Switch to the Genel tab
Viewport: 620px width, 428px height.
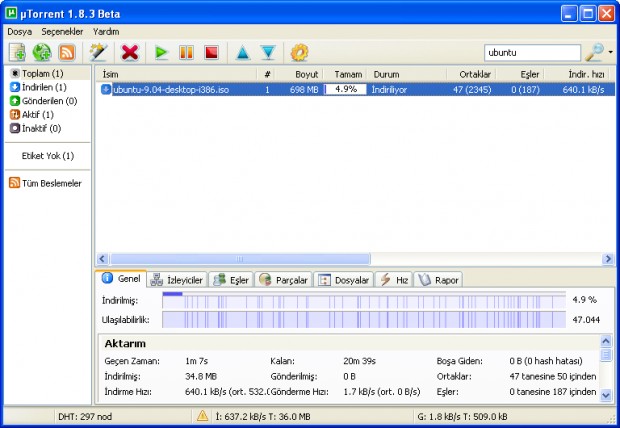[121, 279]
